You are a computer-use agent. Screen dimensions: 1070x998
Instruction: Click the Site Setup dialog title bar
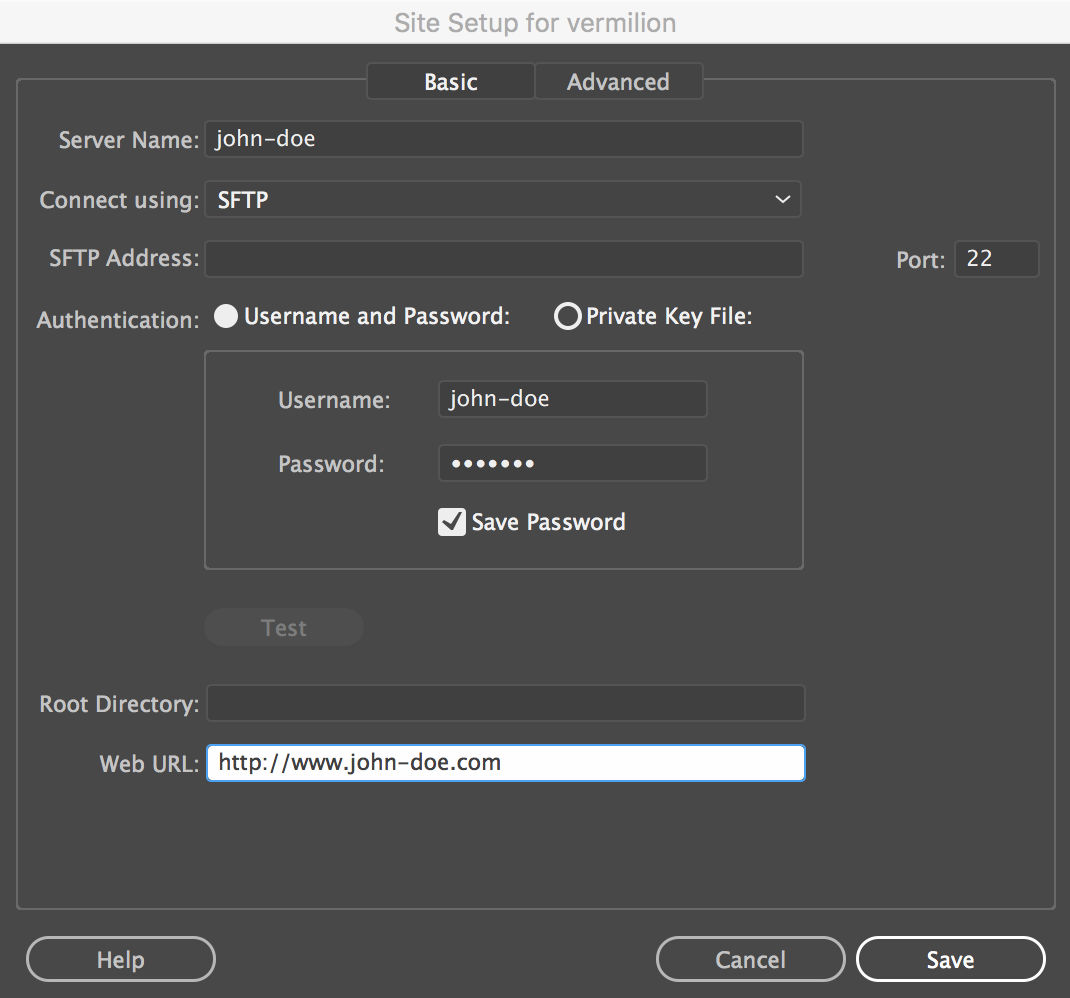point(535,21)
